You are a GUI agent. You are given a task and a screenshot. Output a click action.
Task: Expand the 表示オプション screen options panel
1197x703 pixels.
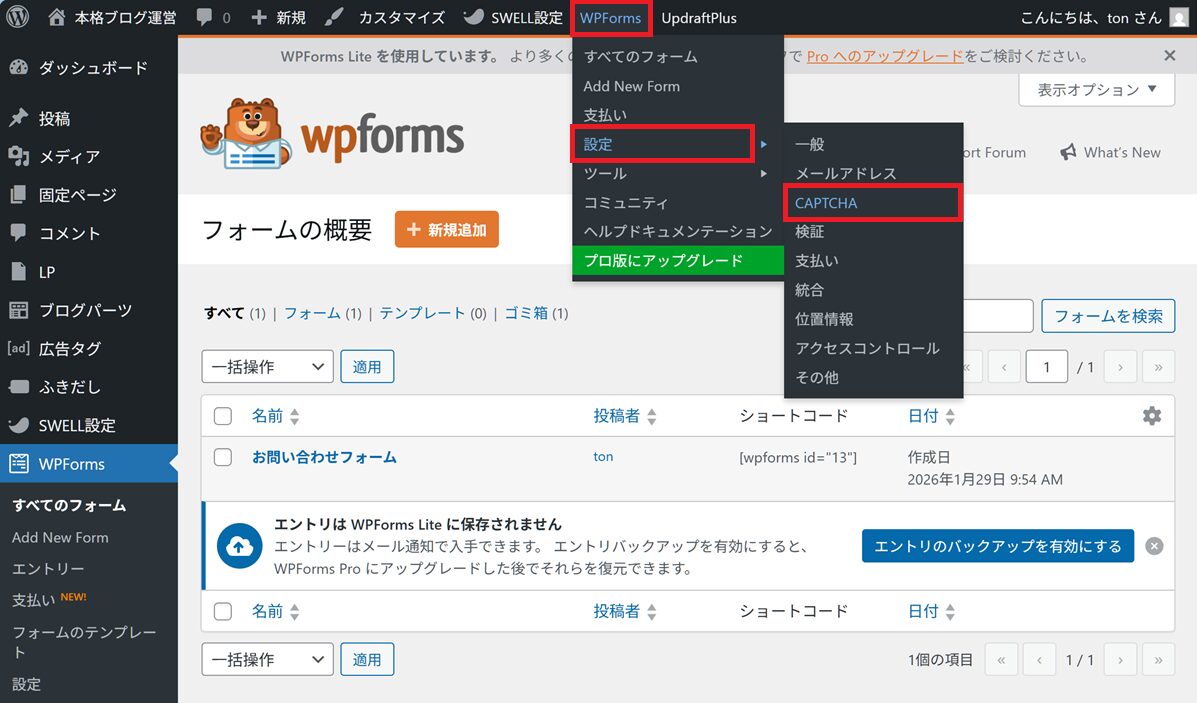click(x=1096, y=90)
